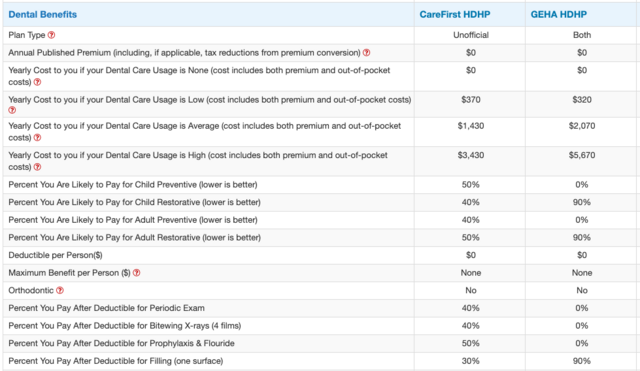
Task: Click CareFirst Annual Published Premium $0
Action: (471, 53)
